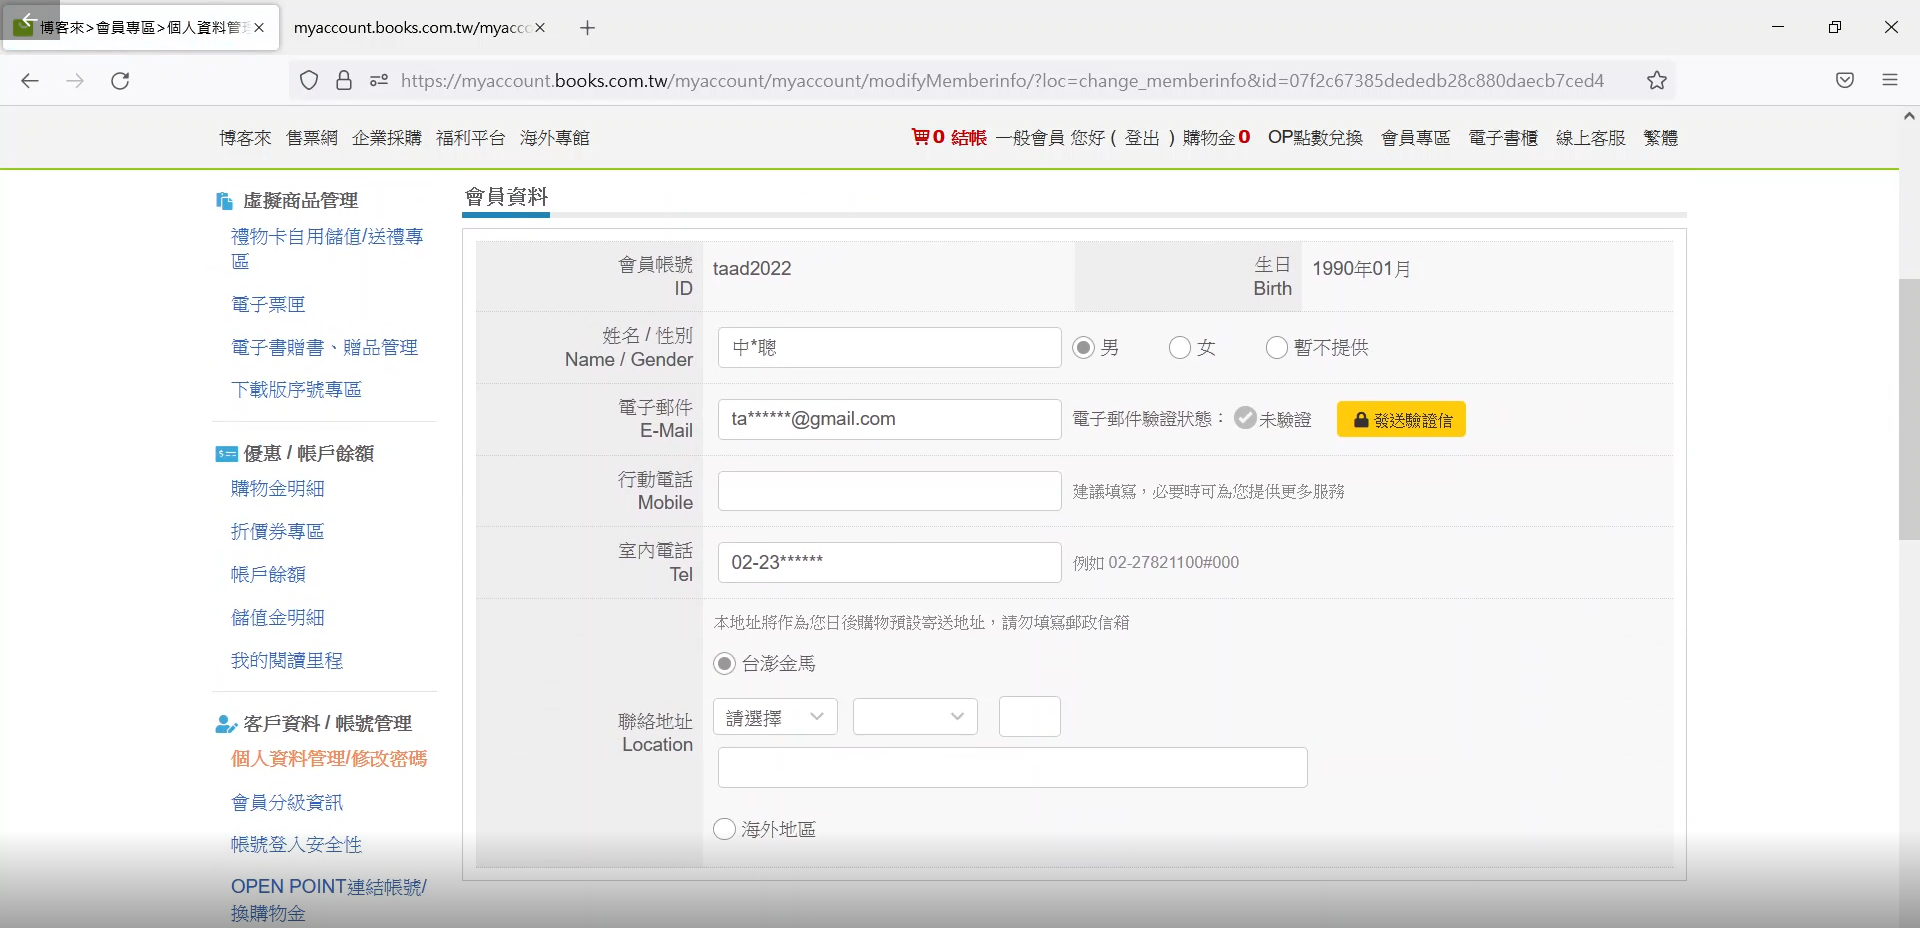Click the street address input field

pos(1013,767)
